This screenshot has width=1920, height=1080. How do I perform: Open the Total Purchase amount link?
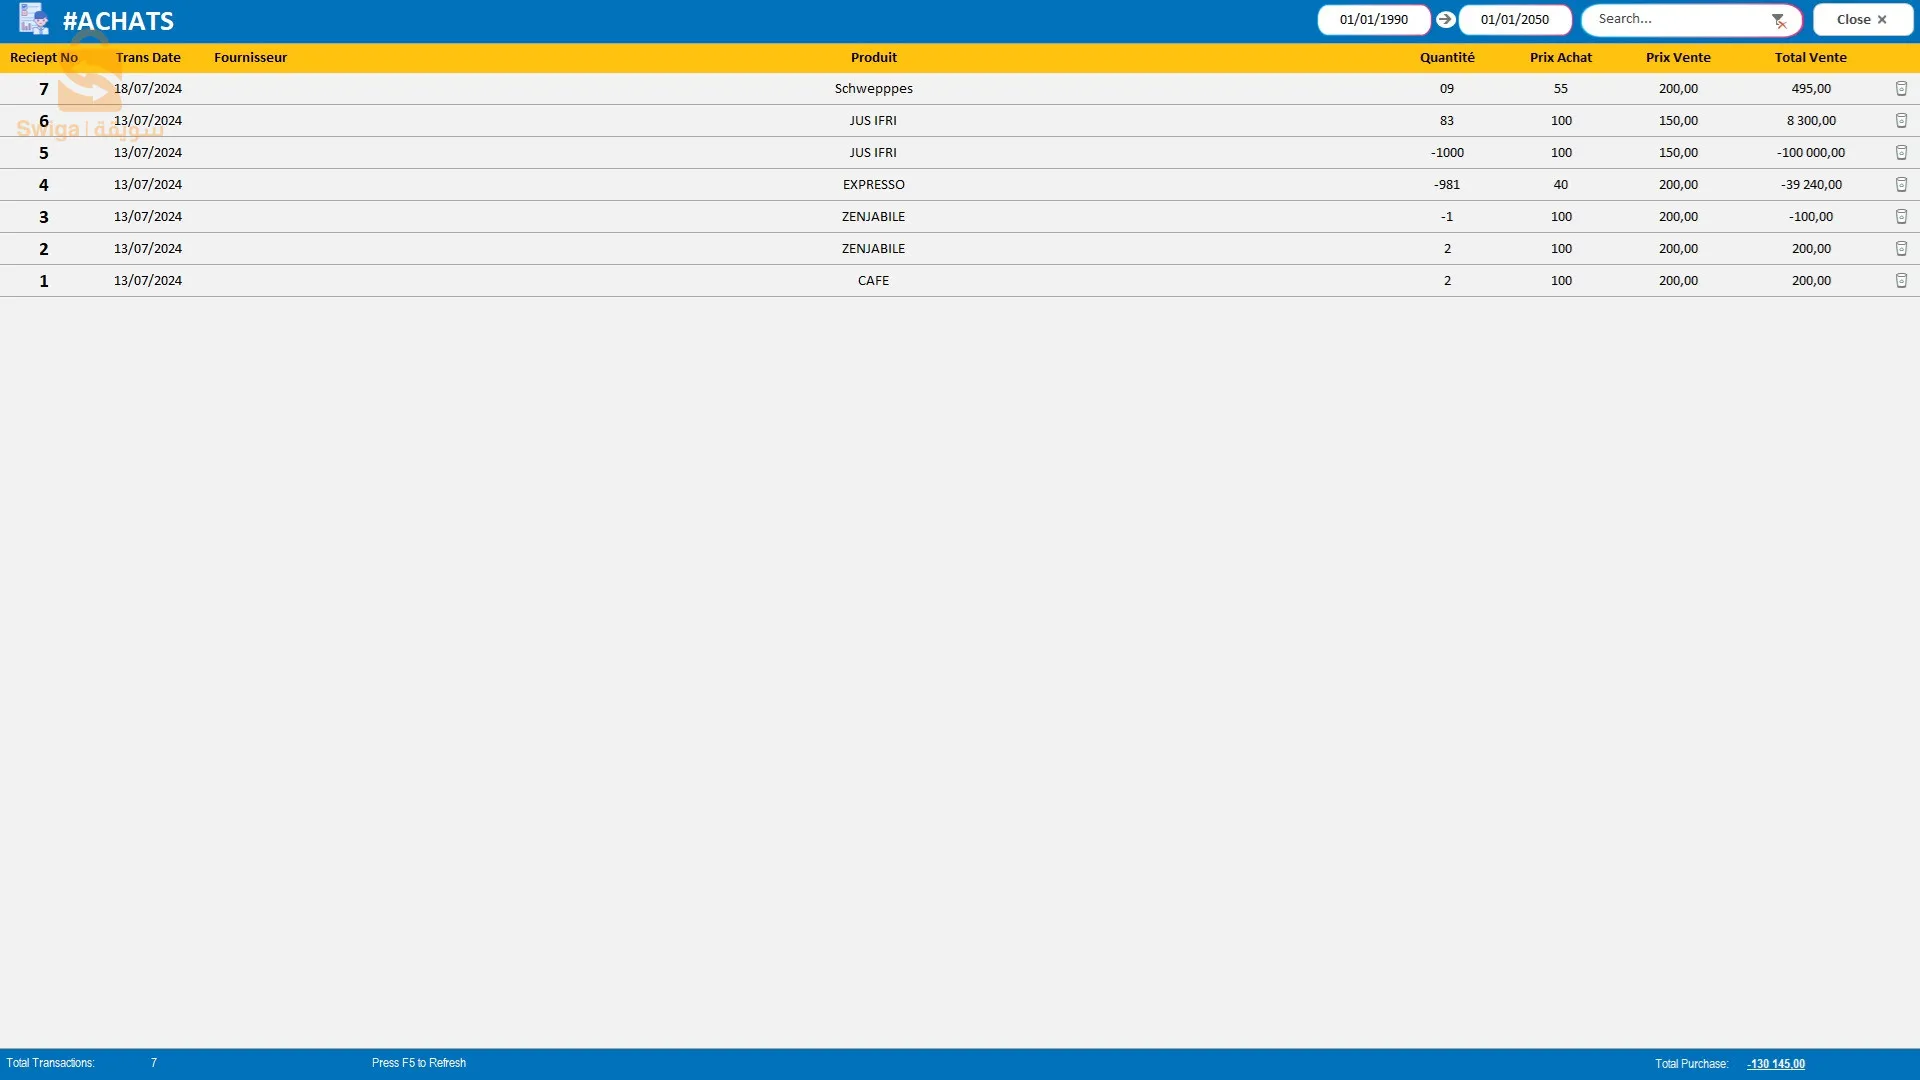[1775, 1063]
